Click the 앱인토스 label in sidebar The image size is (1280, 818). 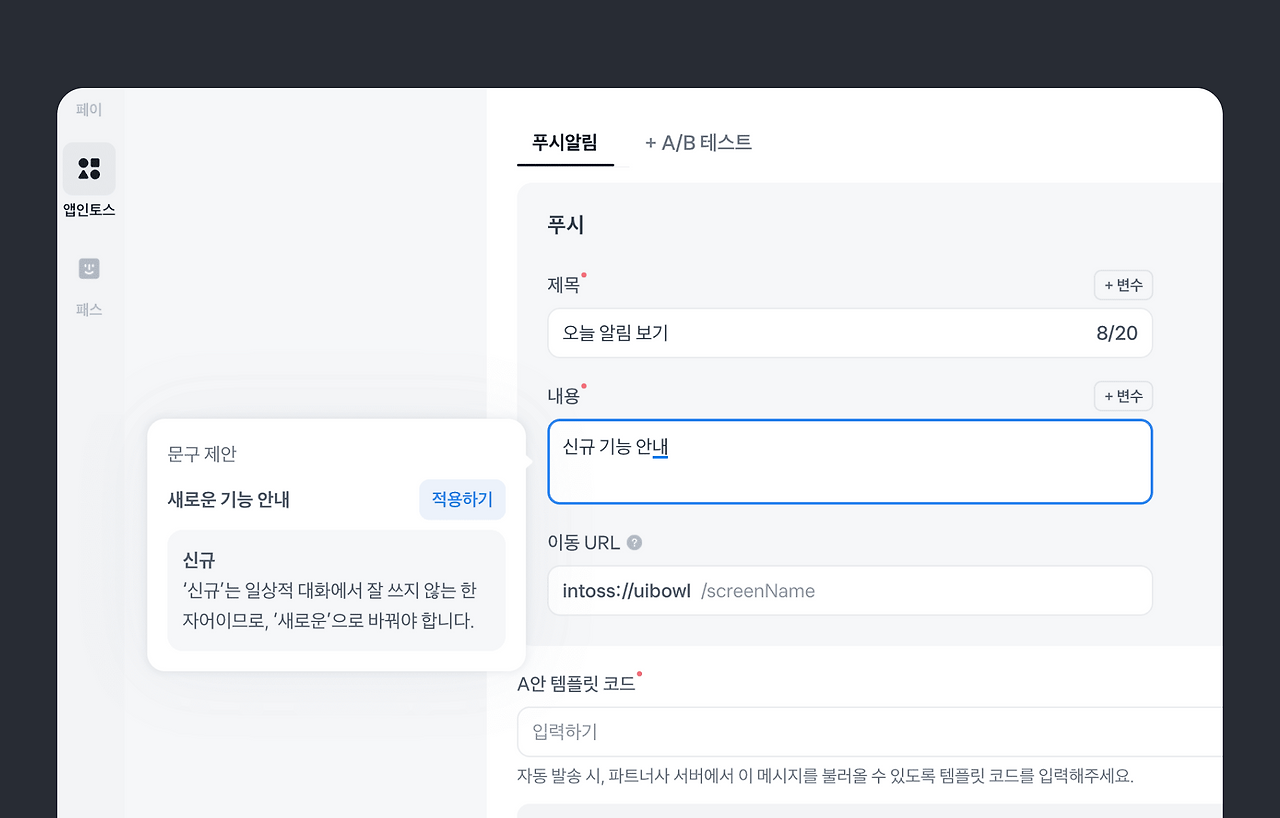point(89,210)
